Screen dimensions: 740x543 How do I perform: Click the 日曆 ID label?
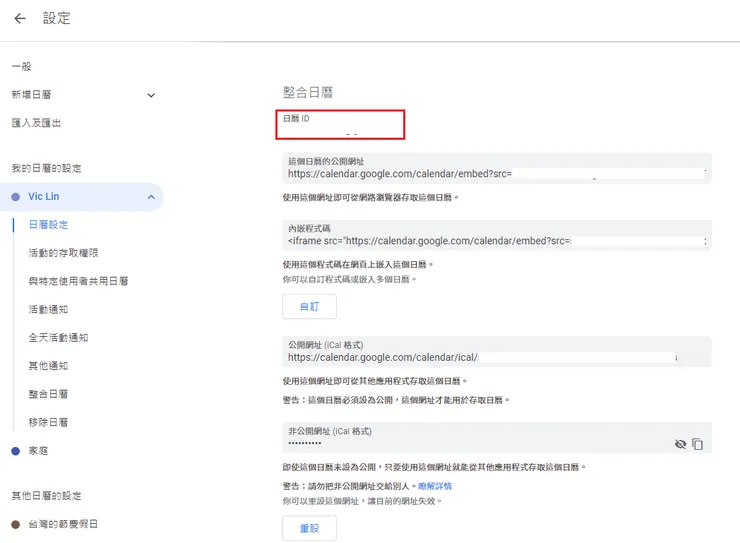point(296,118)
